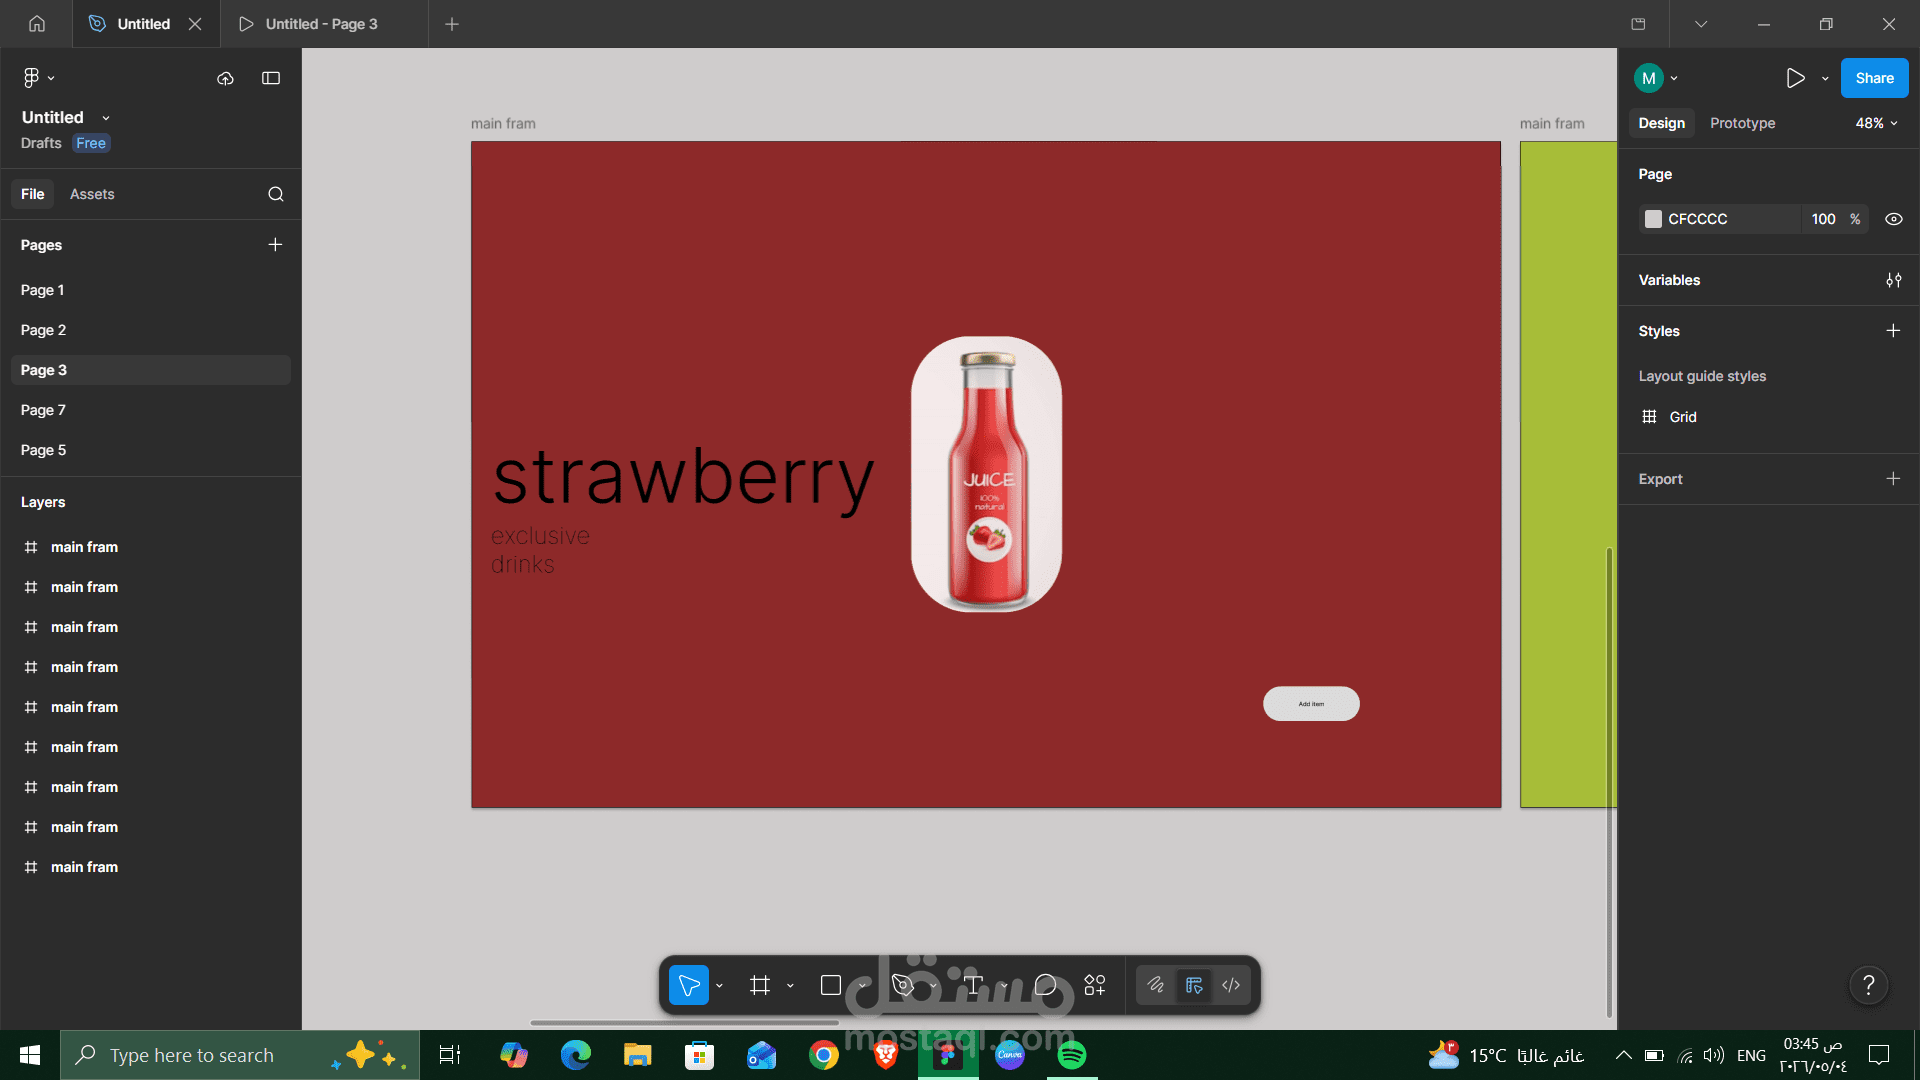Select the Rectangle shape tool
Viewport: 1920px width, 1080px height.
(x=830, y=985)
